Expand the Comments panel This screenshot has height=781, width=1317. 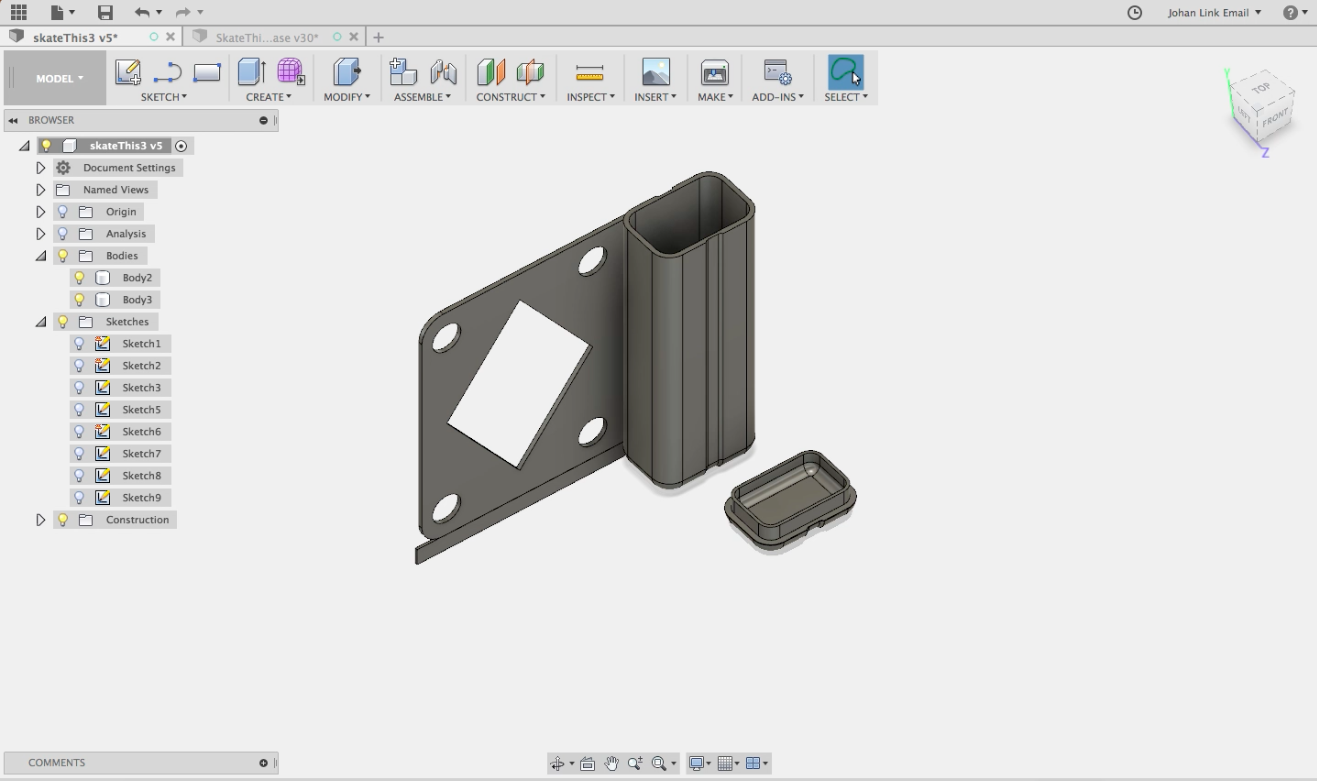coord(264,763)
